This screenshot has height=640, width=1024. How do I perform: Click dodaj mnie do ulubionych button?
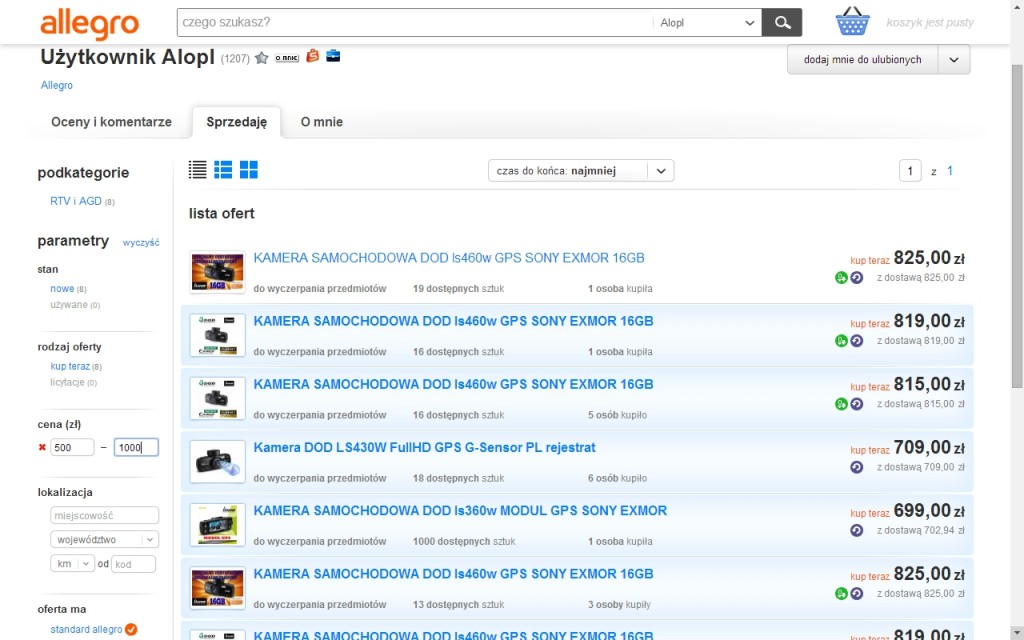click(862, 59)
